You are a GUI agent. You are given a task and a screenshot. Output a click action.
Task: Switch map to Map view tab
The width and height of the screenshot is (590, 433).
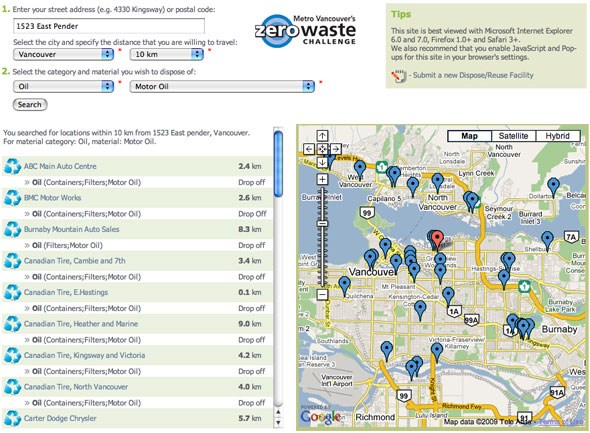[470, 136]
